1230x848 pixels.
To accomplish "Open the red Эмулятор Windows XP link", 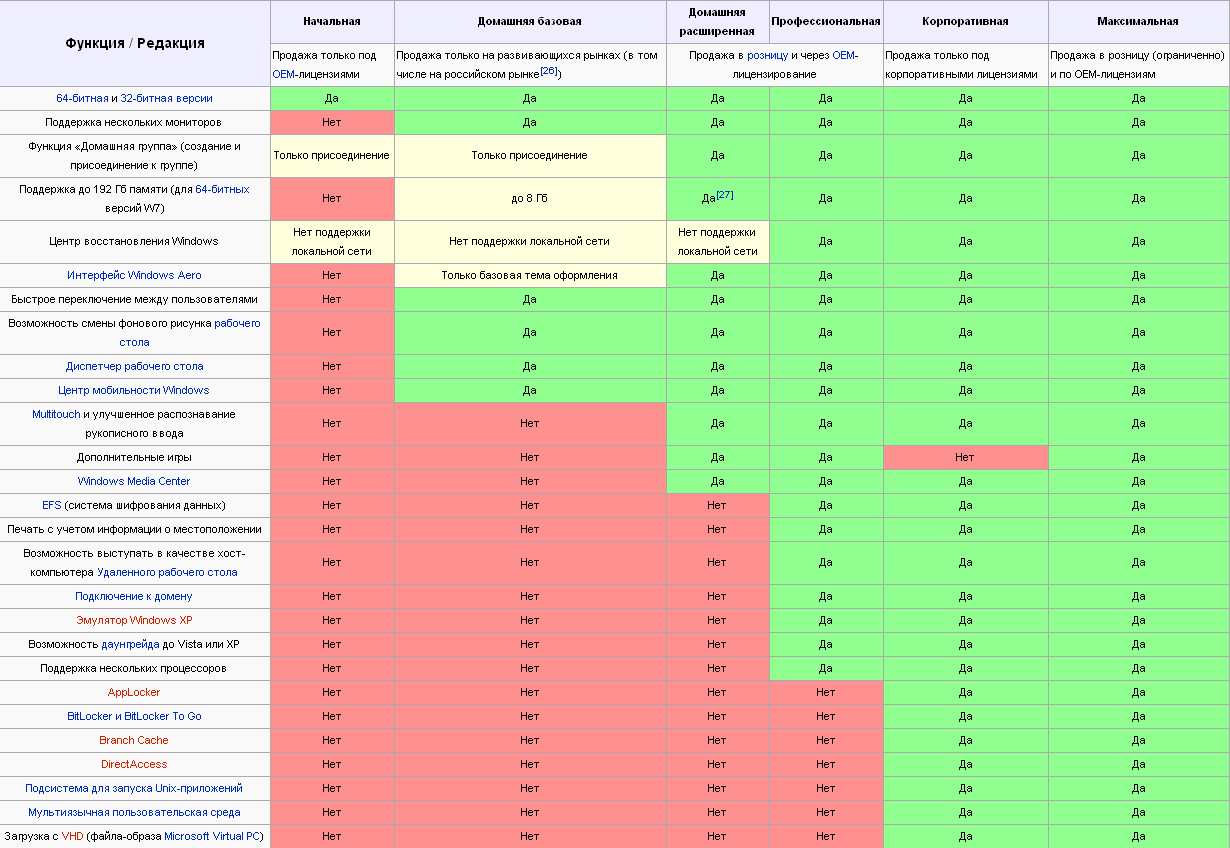I will pyautogui.click(x=134, y=620).
